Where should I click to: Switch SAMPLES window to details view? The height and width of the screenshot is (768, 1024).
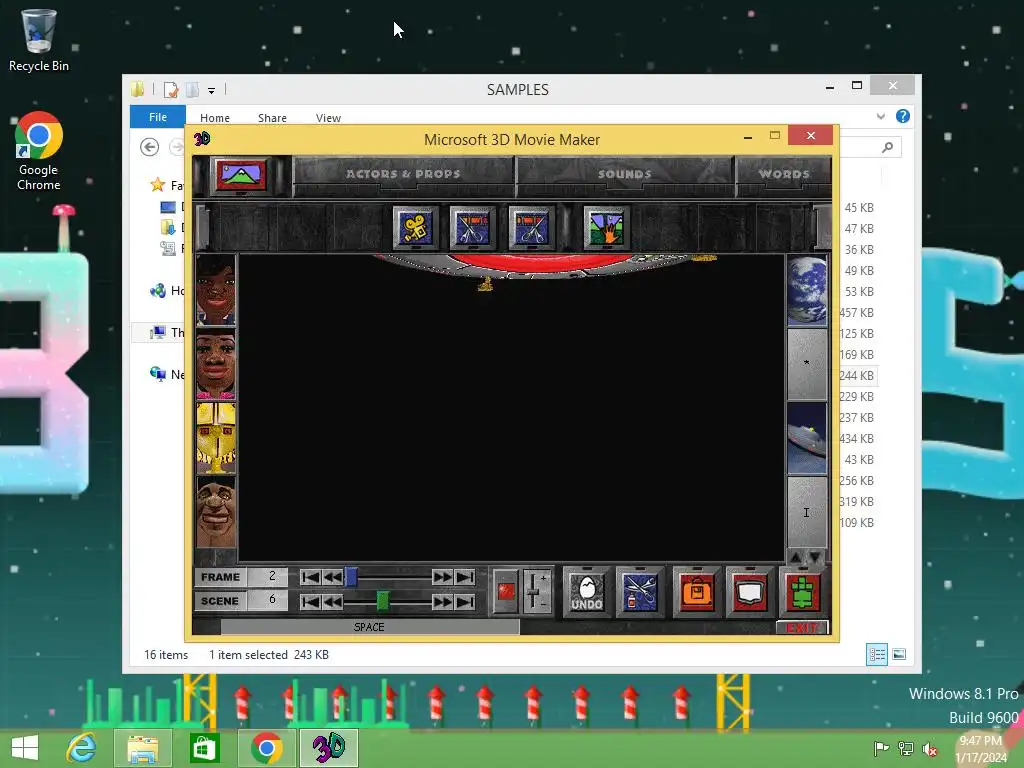[x=876, y=654]
